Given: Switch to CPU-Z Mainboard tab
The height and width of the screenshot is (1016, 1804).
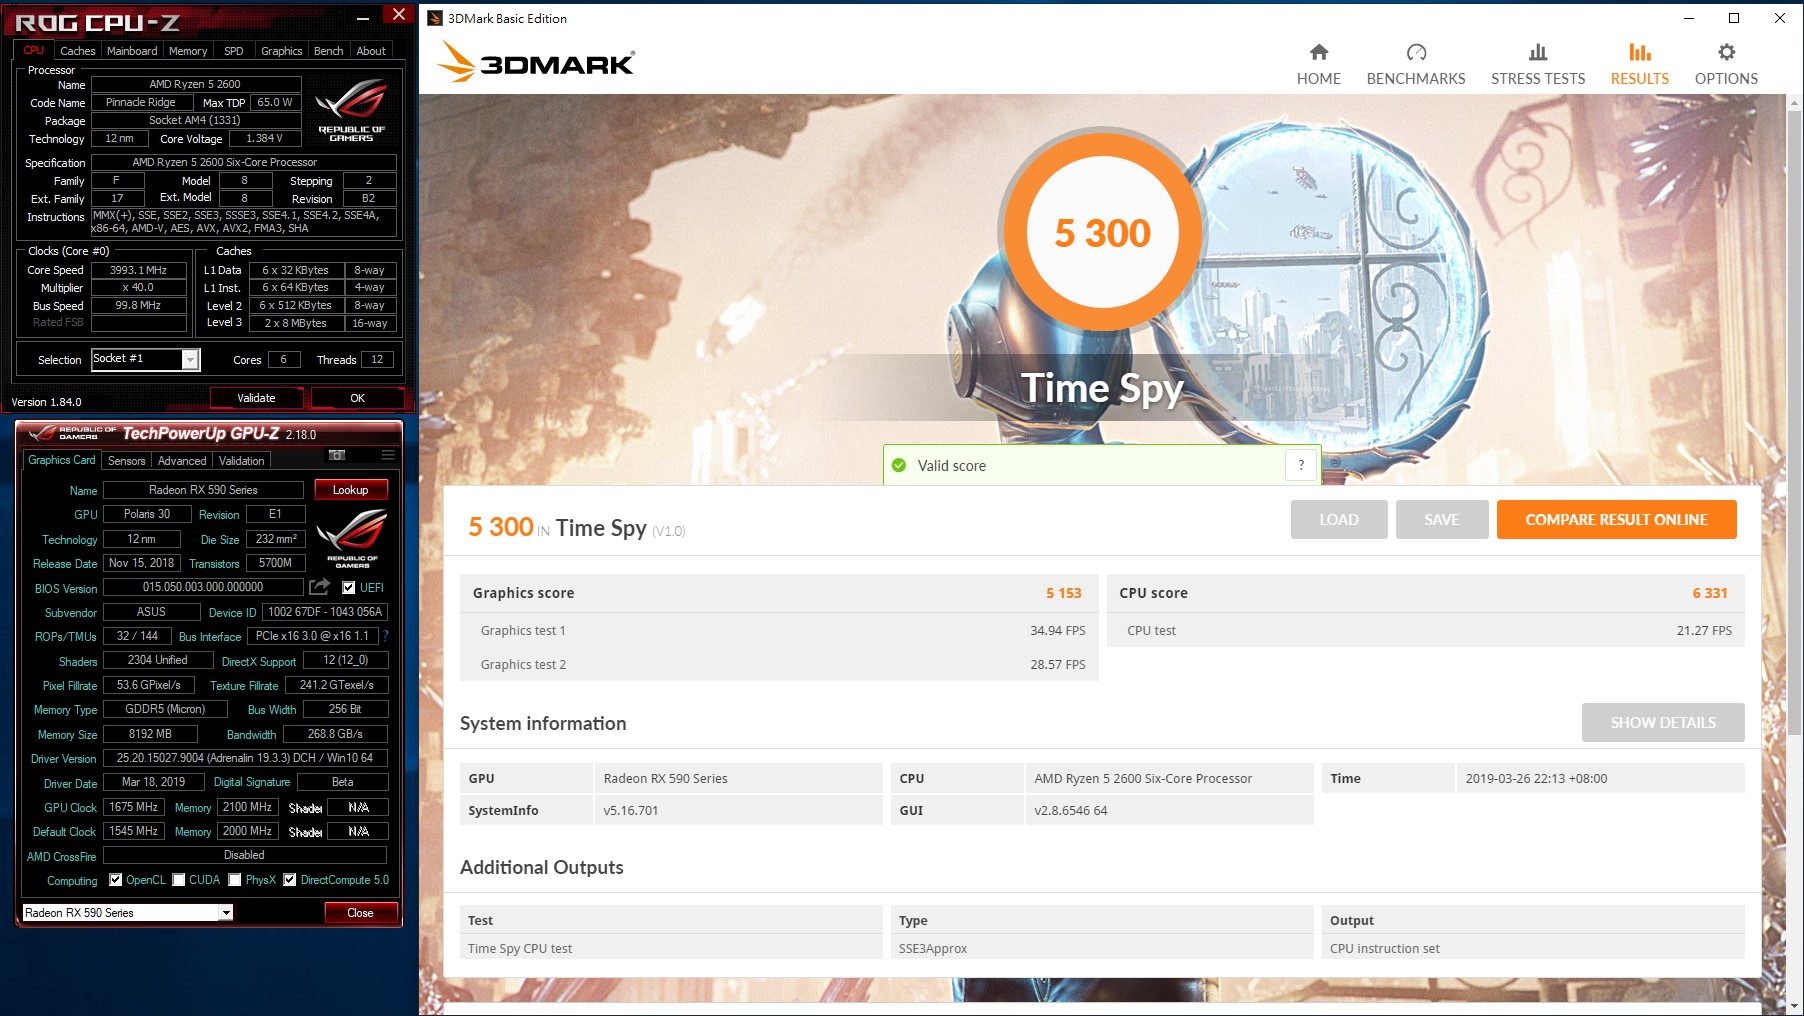Looking at the screenshot, I should 132,51.
